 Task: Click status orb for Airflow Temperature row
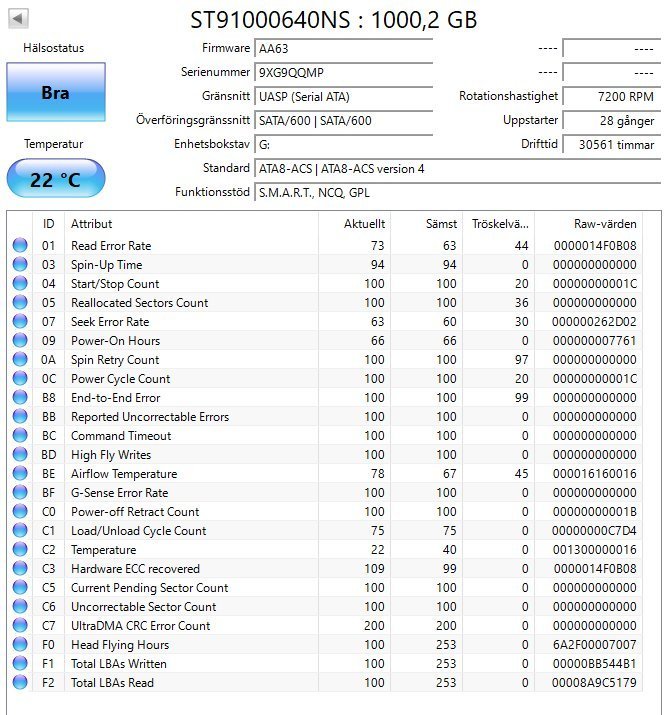[19, 474]
